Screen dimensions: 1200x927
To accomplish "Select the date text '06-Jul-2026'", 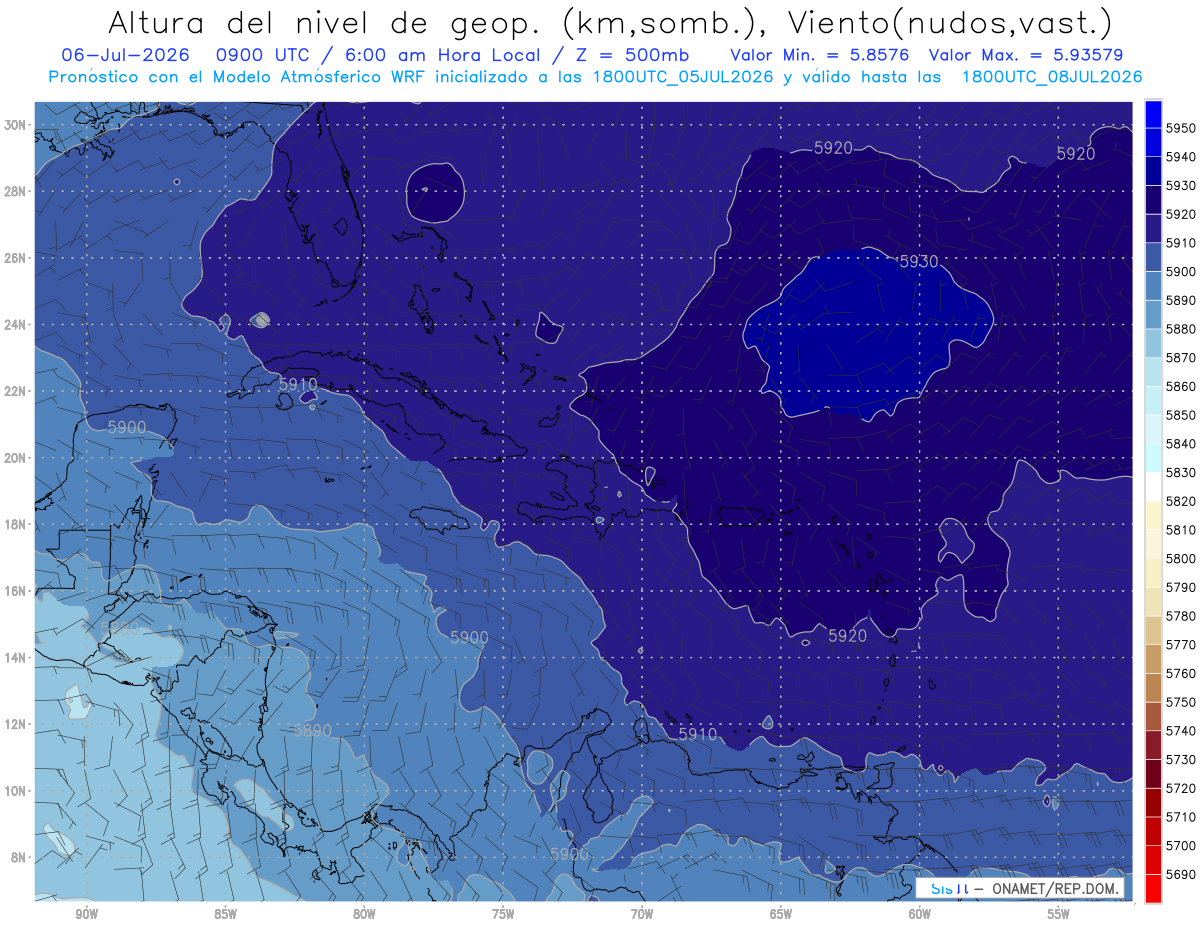I will [123, 54].
